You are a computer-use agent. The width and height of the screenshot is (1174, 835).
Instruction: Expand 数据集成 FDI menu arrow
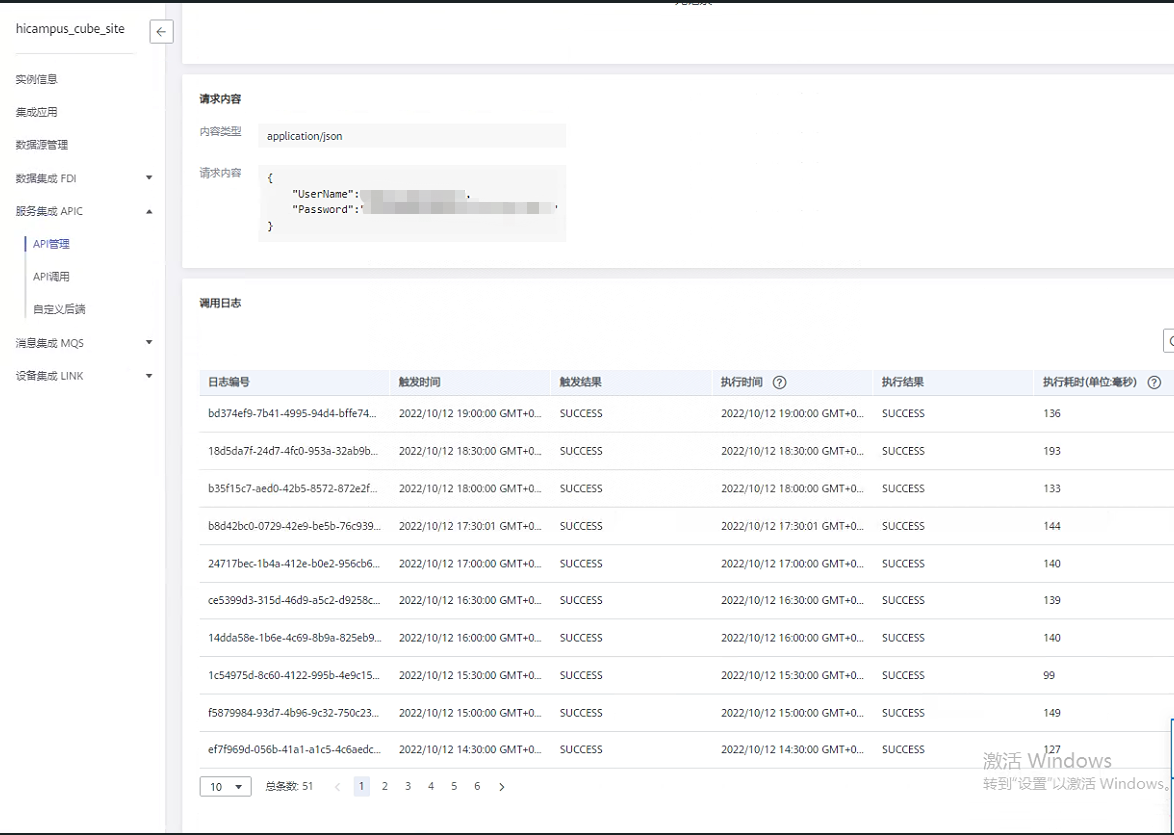pyautogui.click(x=149, y=178)
